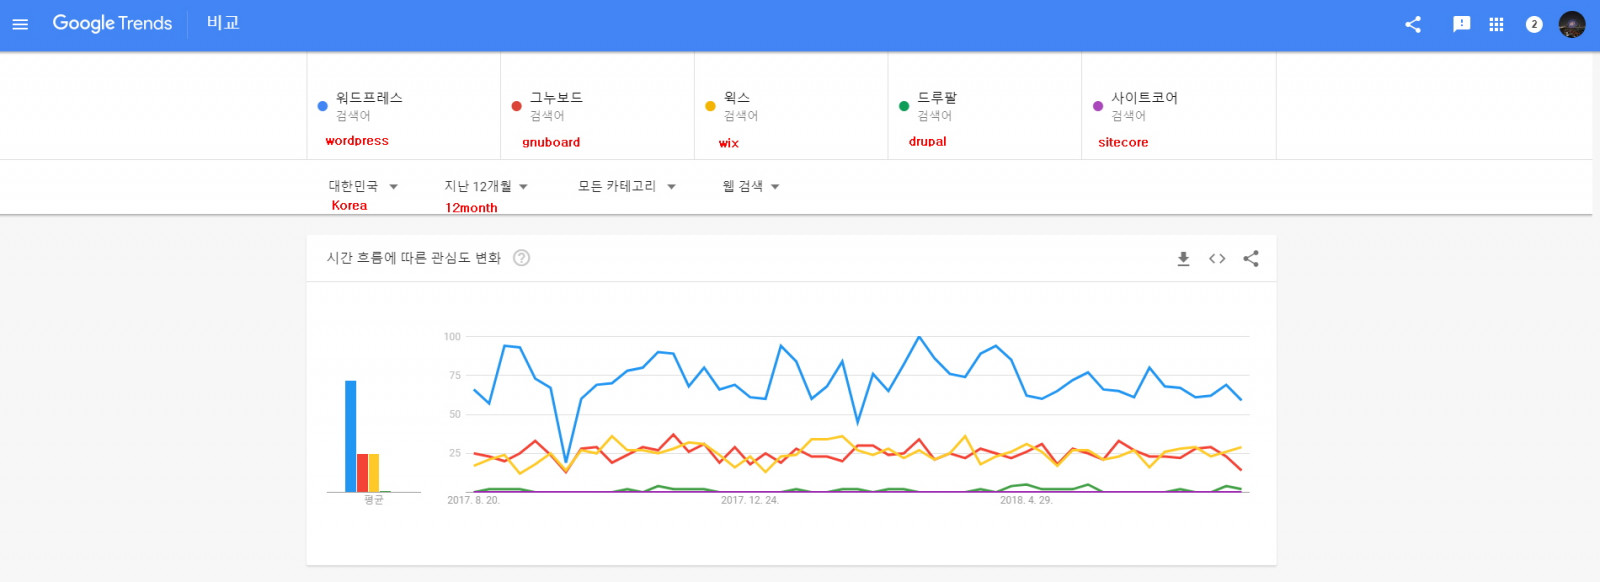Open the help icon beside chart title
Viewport: 1600px width, 582px height.
[x=521, y=258]
